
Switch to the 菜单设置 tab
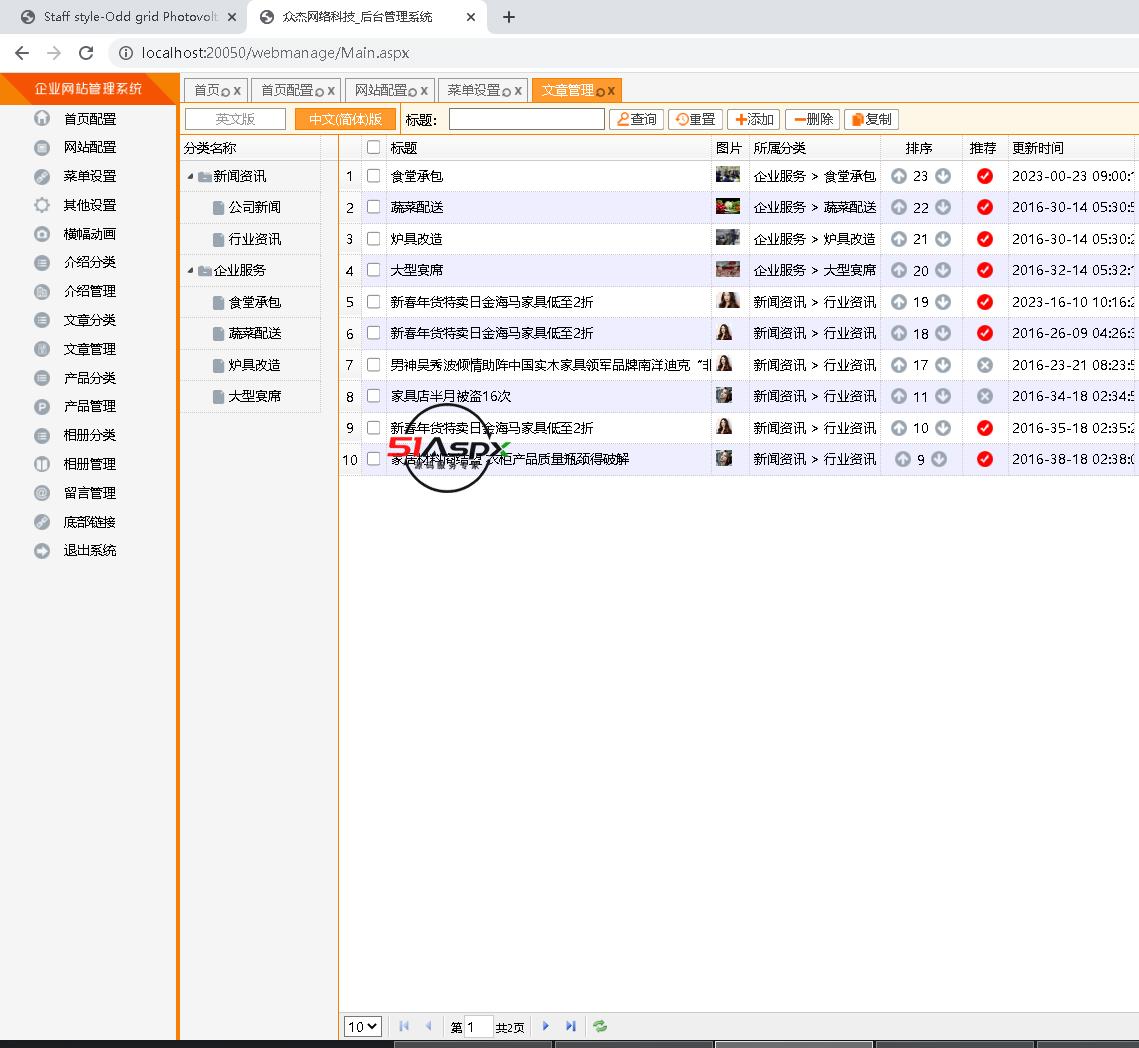coord(473,90)
